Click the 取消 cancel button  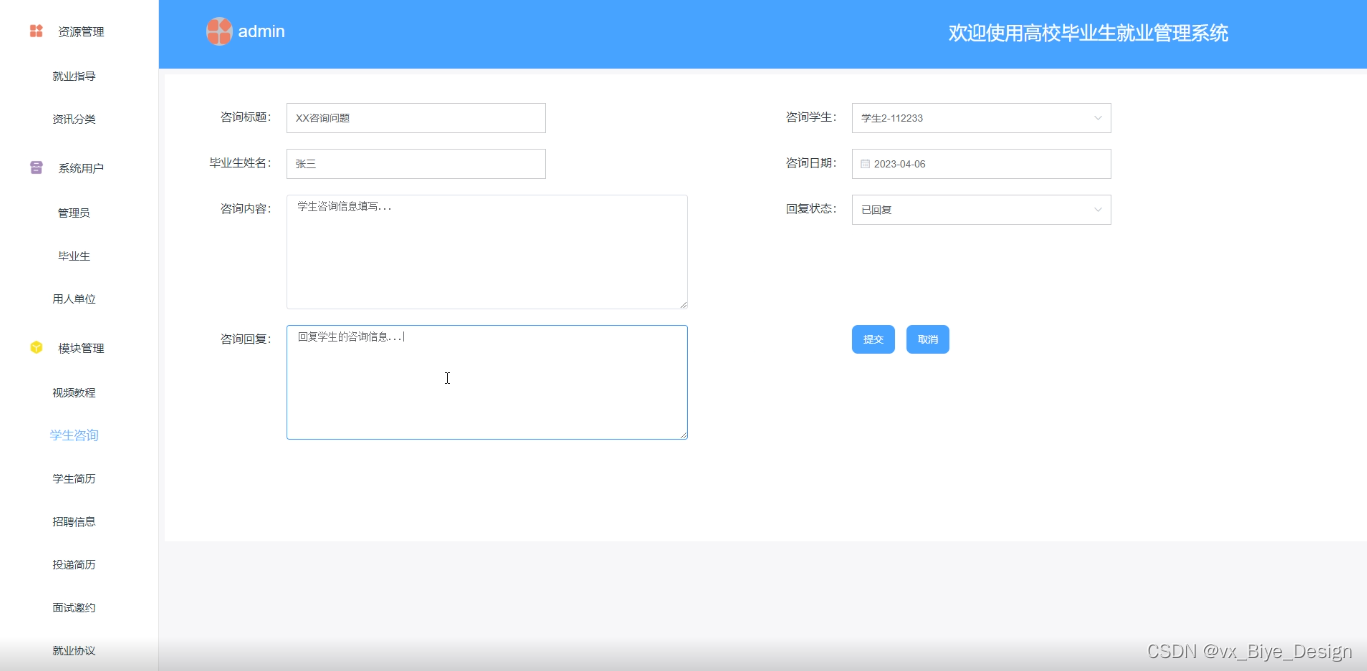[x=928, y=339]
